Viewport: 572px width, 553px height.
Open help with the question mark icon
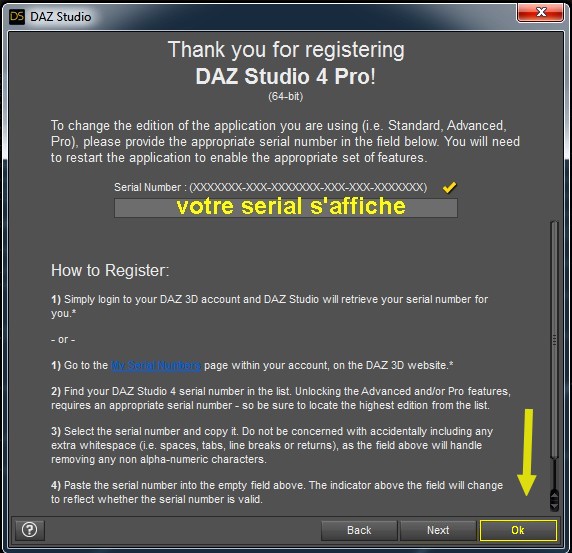click(x=30, y=530)
